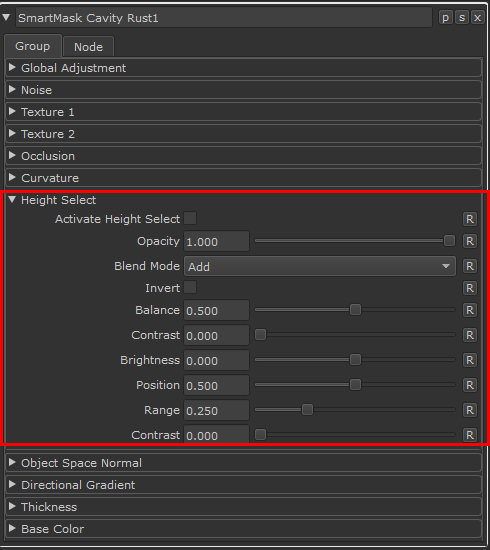
Task: Toggle the Invert checkbox
Action: tap(190, 287)
